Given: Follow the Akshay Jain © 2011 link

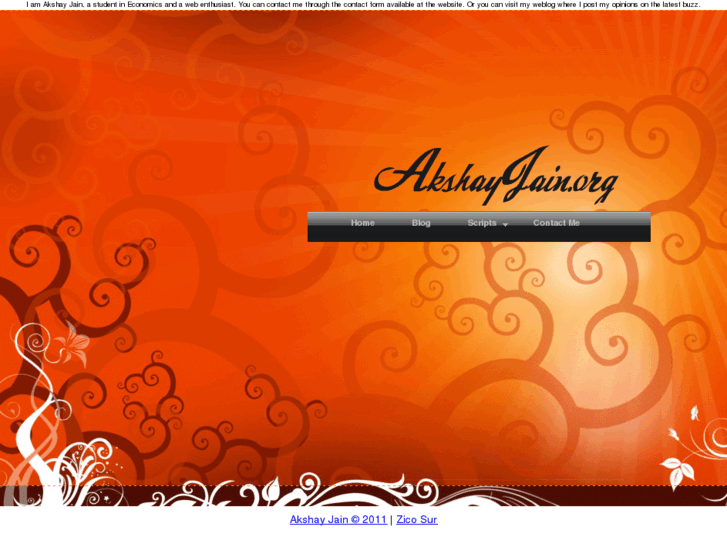Looking at the screenshot, I should [x=338, y=519].
